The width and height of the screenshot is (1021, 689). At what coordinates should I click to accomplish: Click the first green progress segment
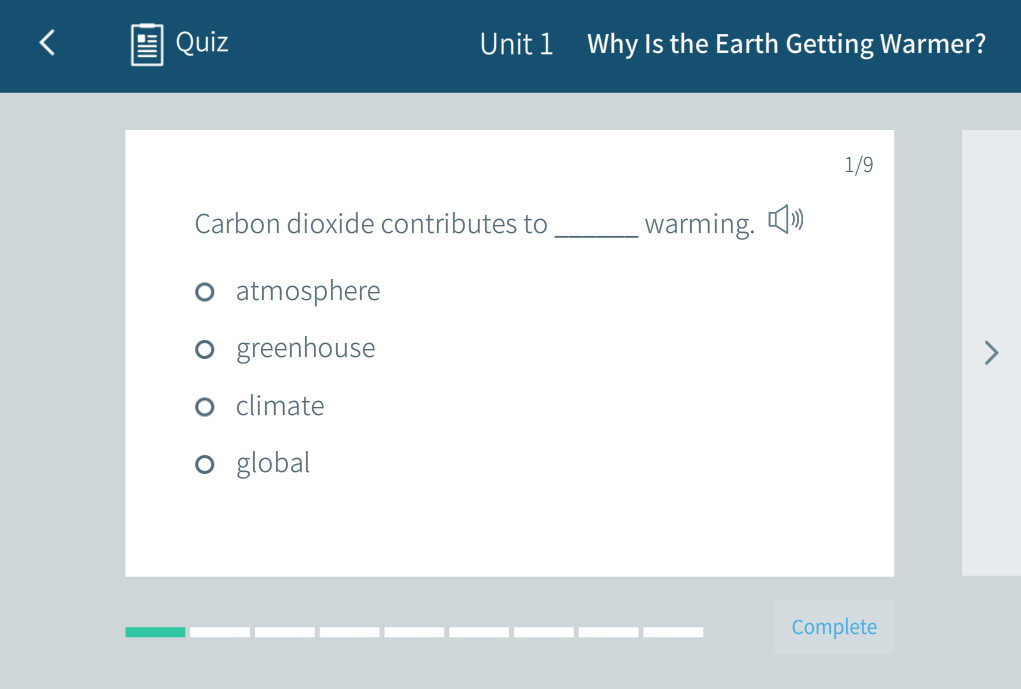[155, 632]
